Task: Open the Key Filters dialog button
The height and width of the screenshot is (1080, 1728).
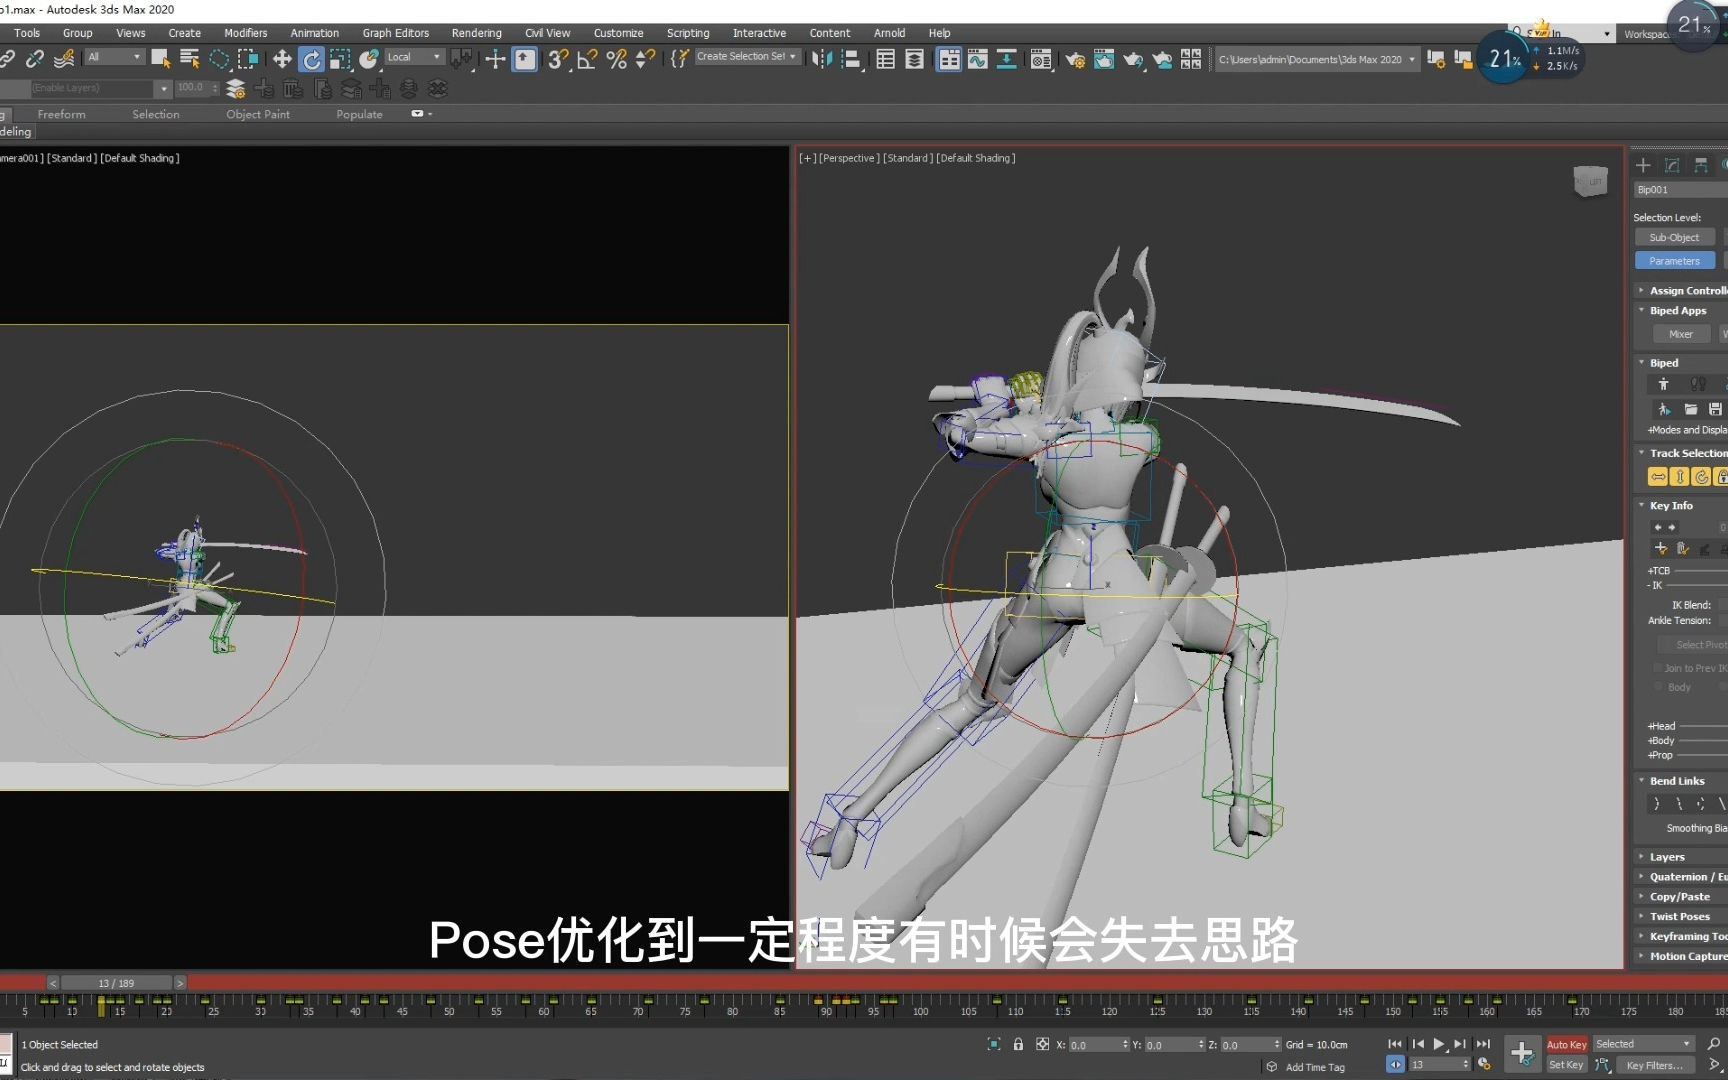Action: tap(1654, 1065)
